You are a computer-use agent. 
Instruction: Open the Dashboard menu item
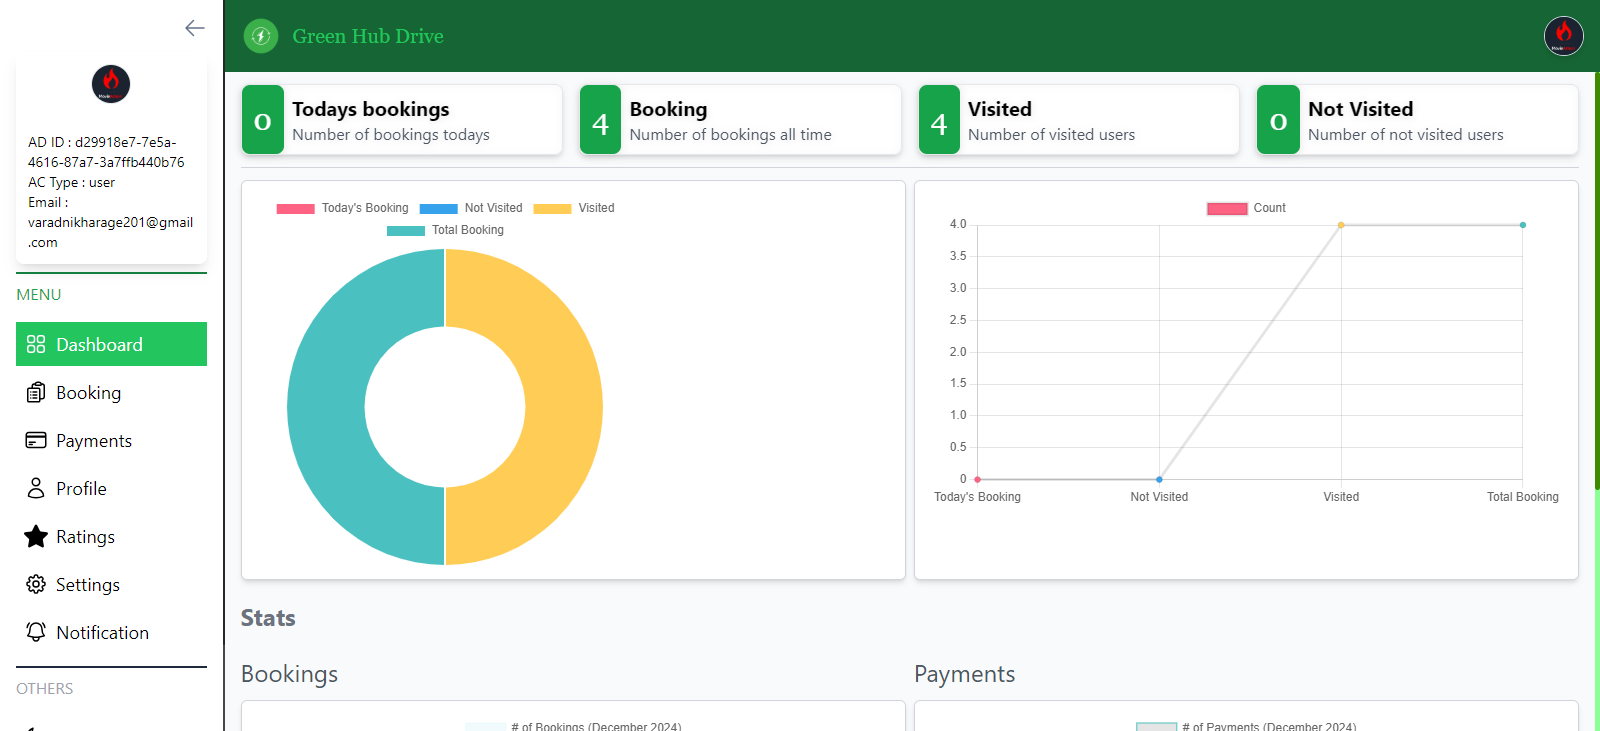(x=111, y=344)
